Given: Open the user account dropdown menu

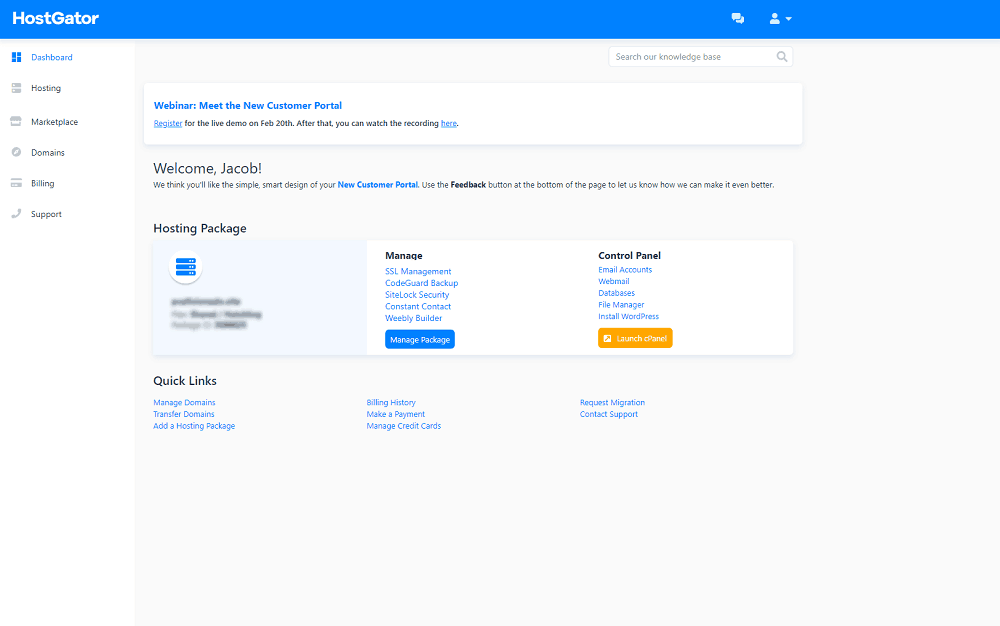Looking at the screenshot, I should [780, 18].
